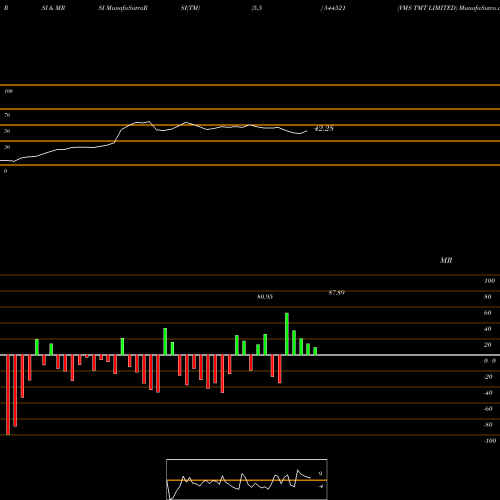Click the 100 label on the MR axis

click(489, 281)
